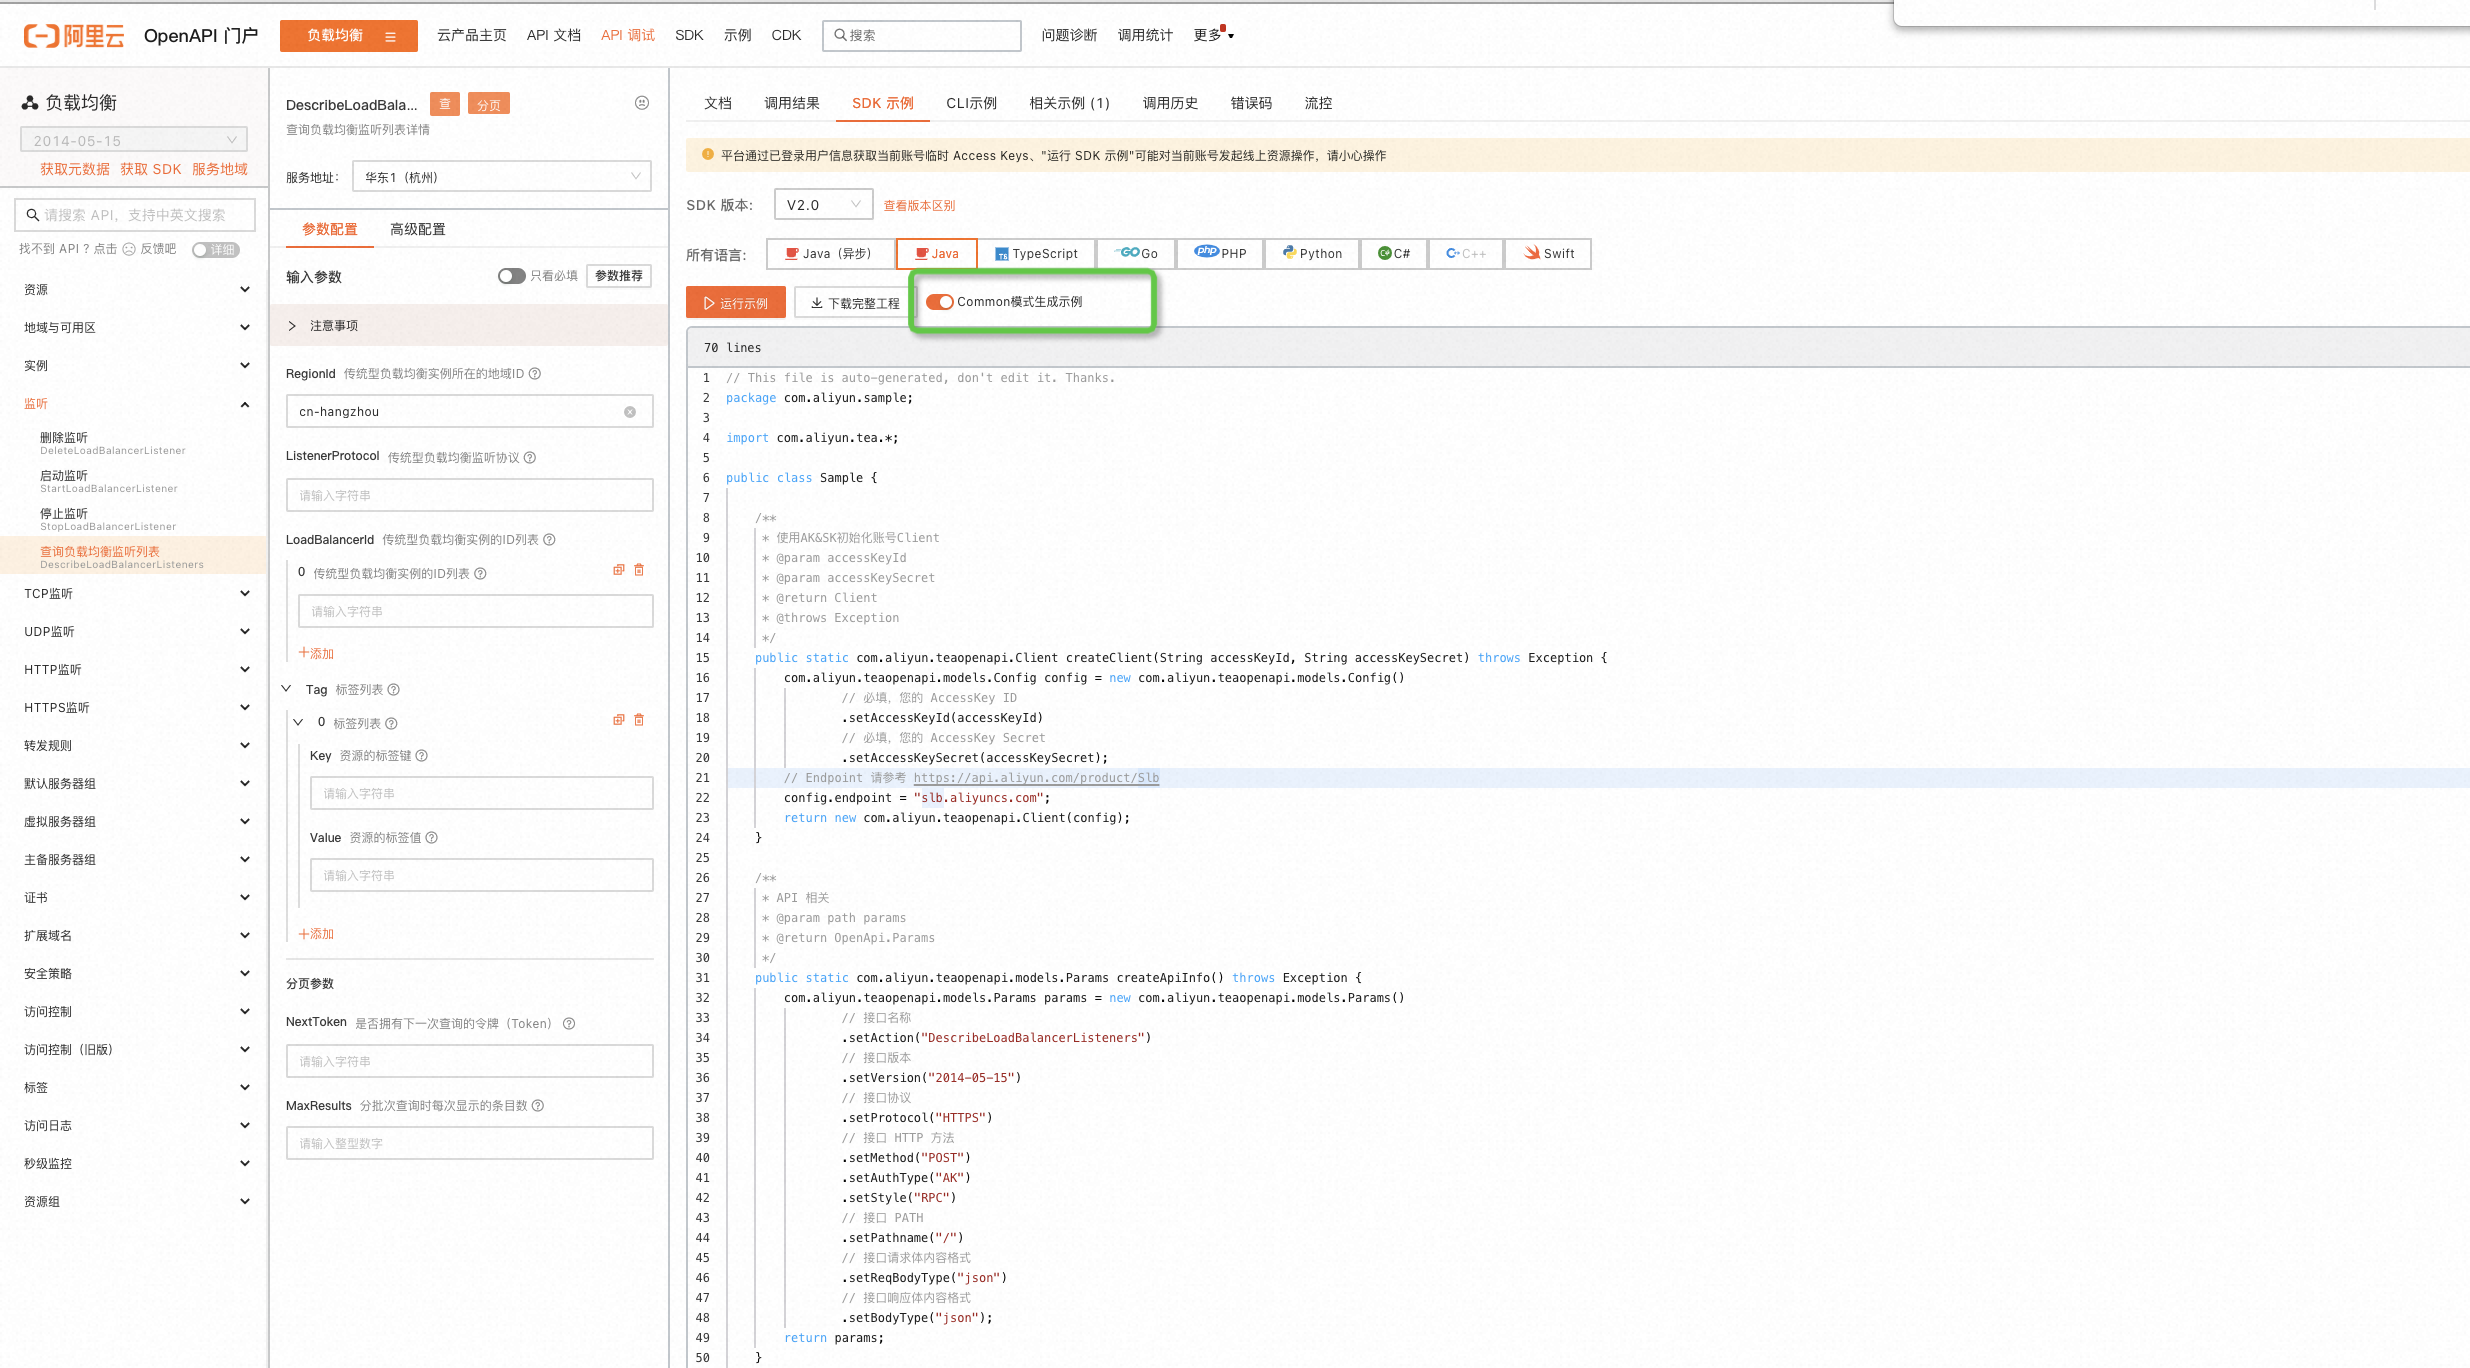Select Java (异步) language option
The image size is (2470, 1368).
click(x=830, y=254)
